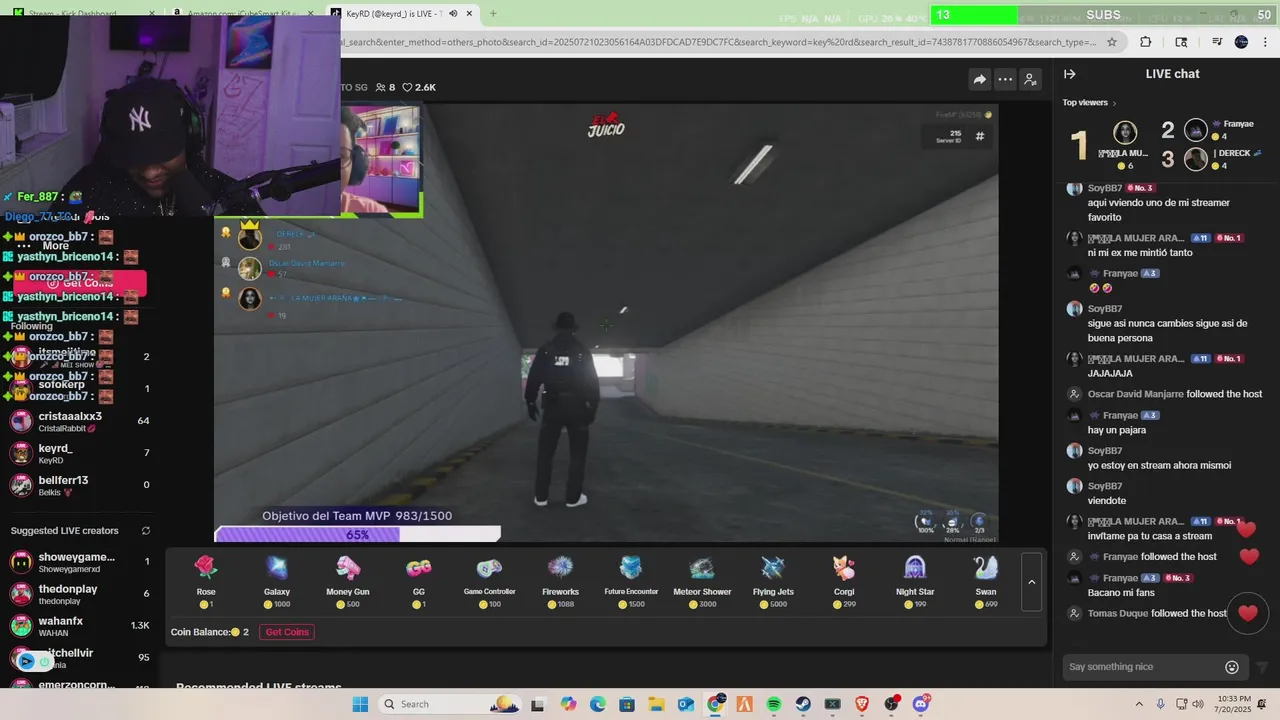Open bellferr13 in the following list
Screen dimensions: 1280x720
[x=80, y=485]
